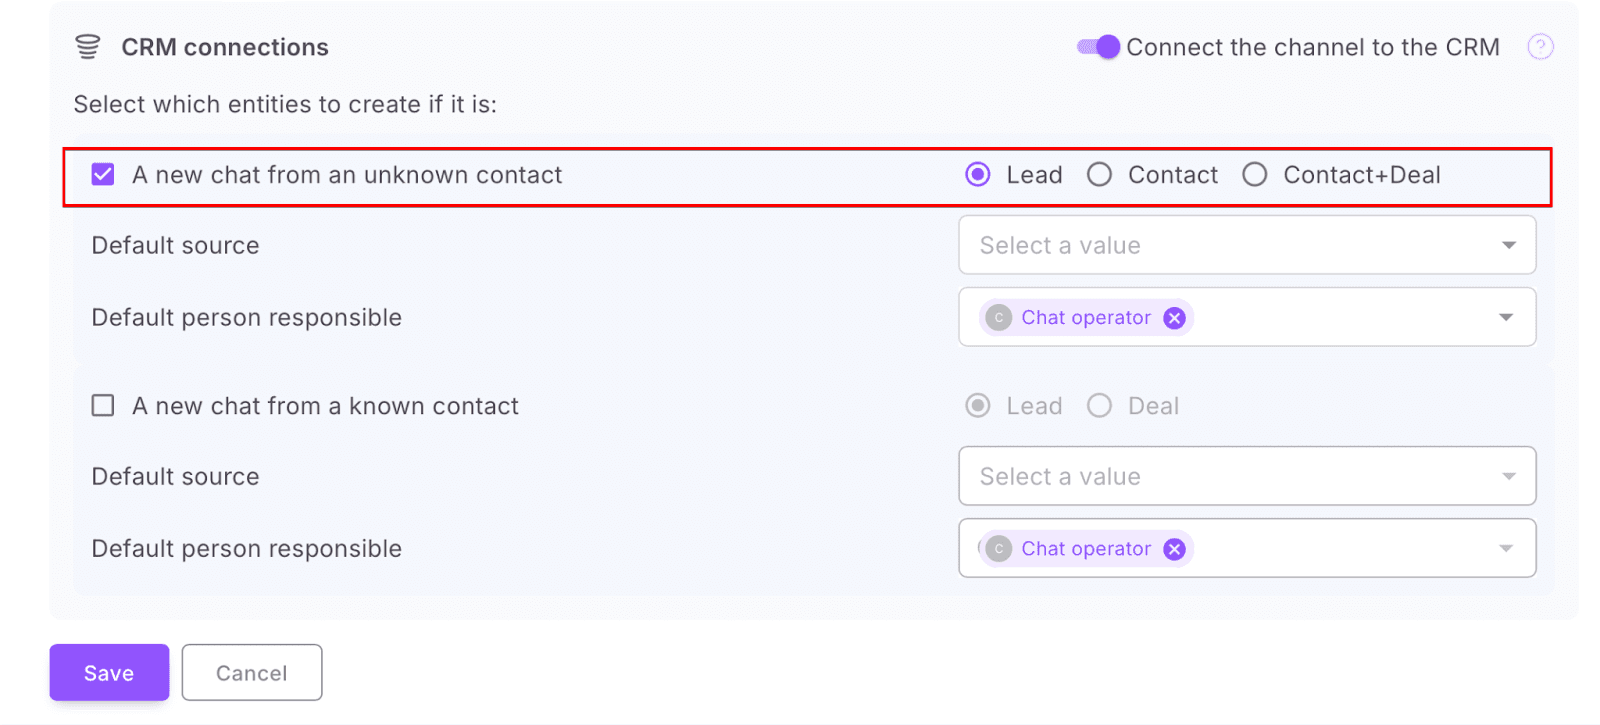The image size is (1600, 725).
Task: Click the CRM connections stack icon
Action: [88, 47]
